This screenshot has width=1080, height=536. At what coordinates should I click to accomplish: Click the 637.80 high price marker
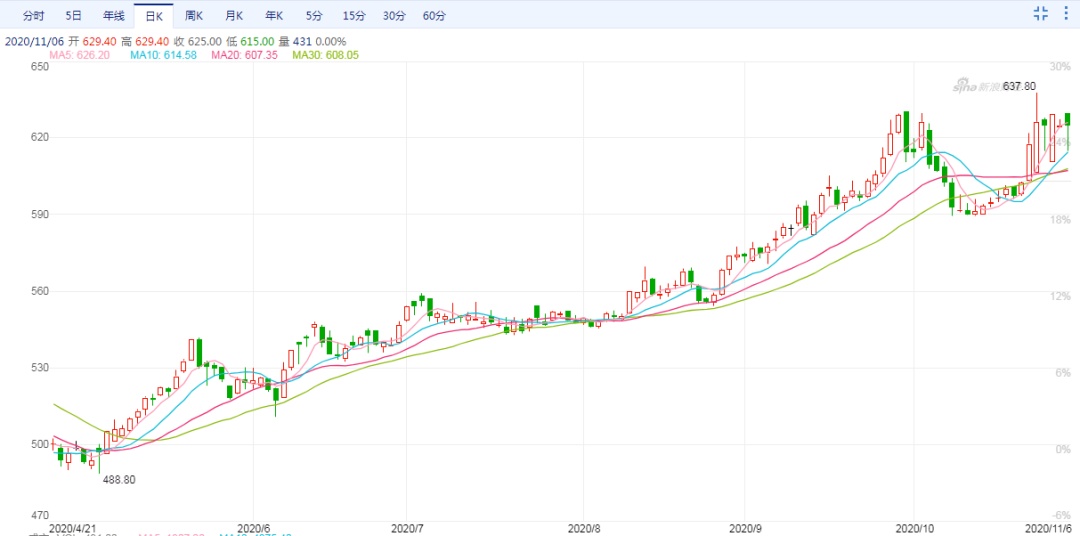coord(1019,86)
